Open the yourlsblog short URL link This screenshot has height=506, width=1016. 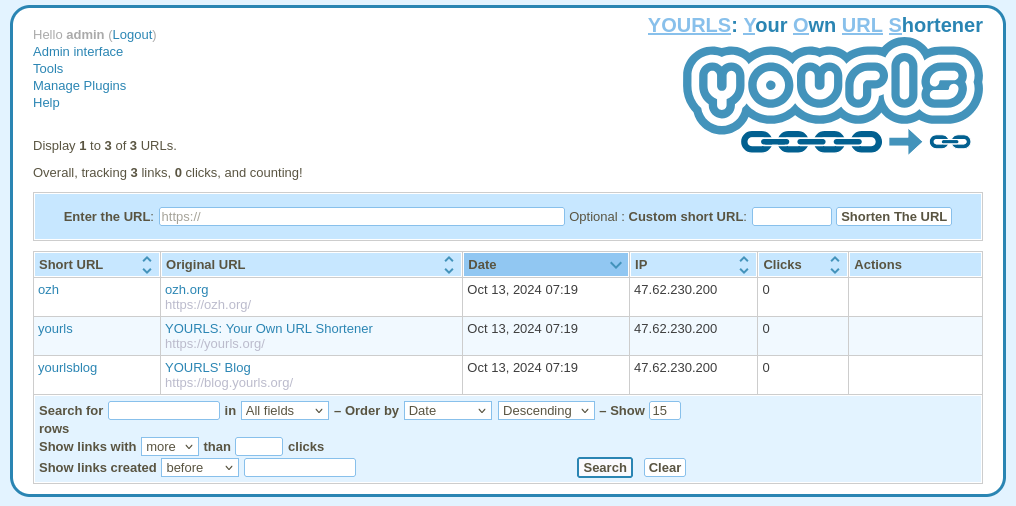point(67,367)
